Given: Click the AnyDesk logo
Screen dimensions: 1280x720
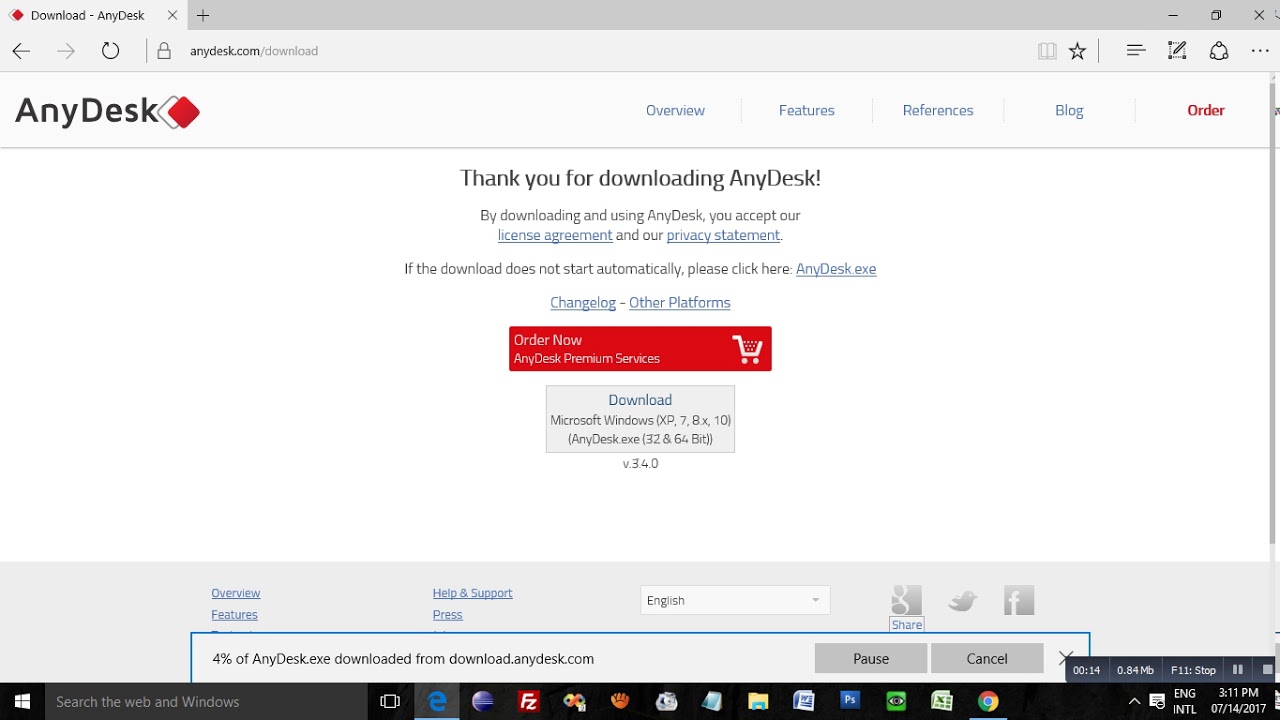Looking at the screenshot, I should point(107,111).
